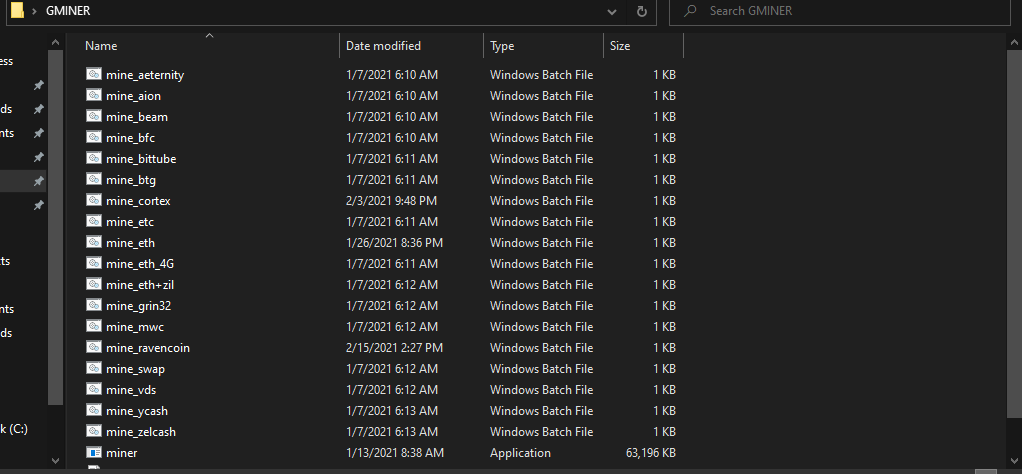Viewport: 1022px width, 474px height.
Task: Click the mine_etc batch file icon
Action: (94, 222)
